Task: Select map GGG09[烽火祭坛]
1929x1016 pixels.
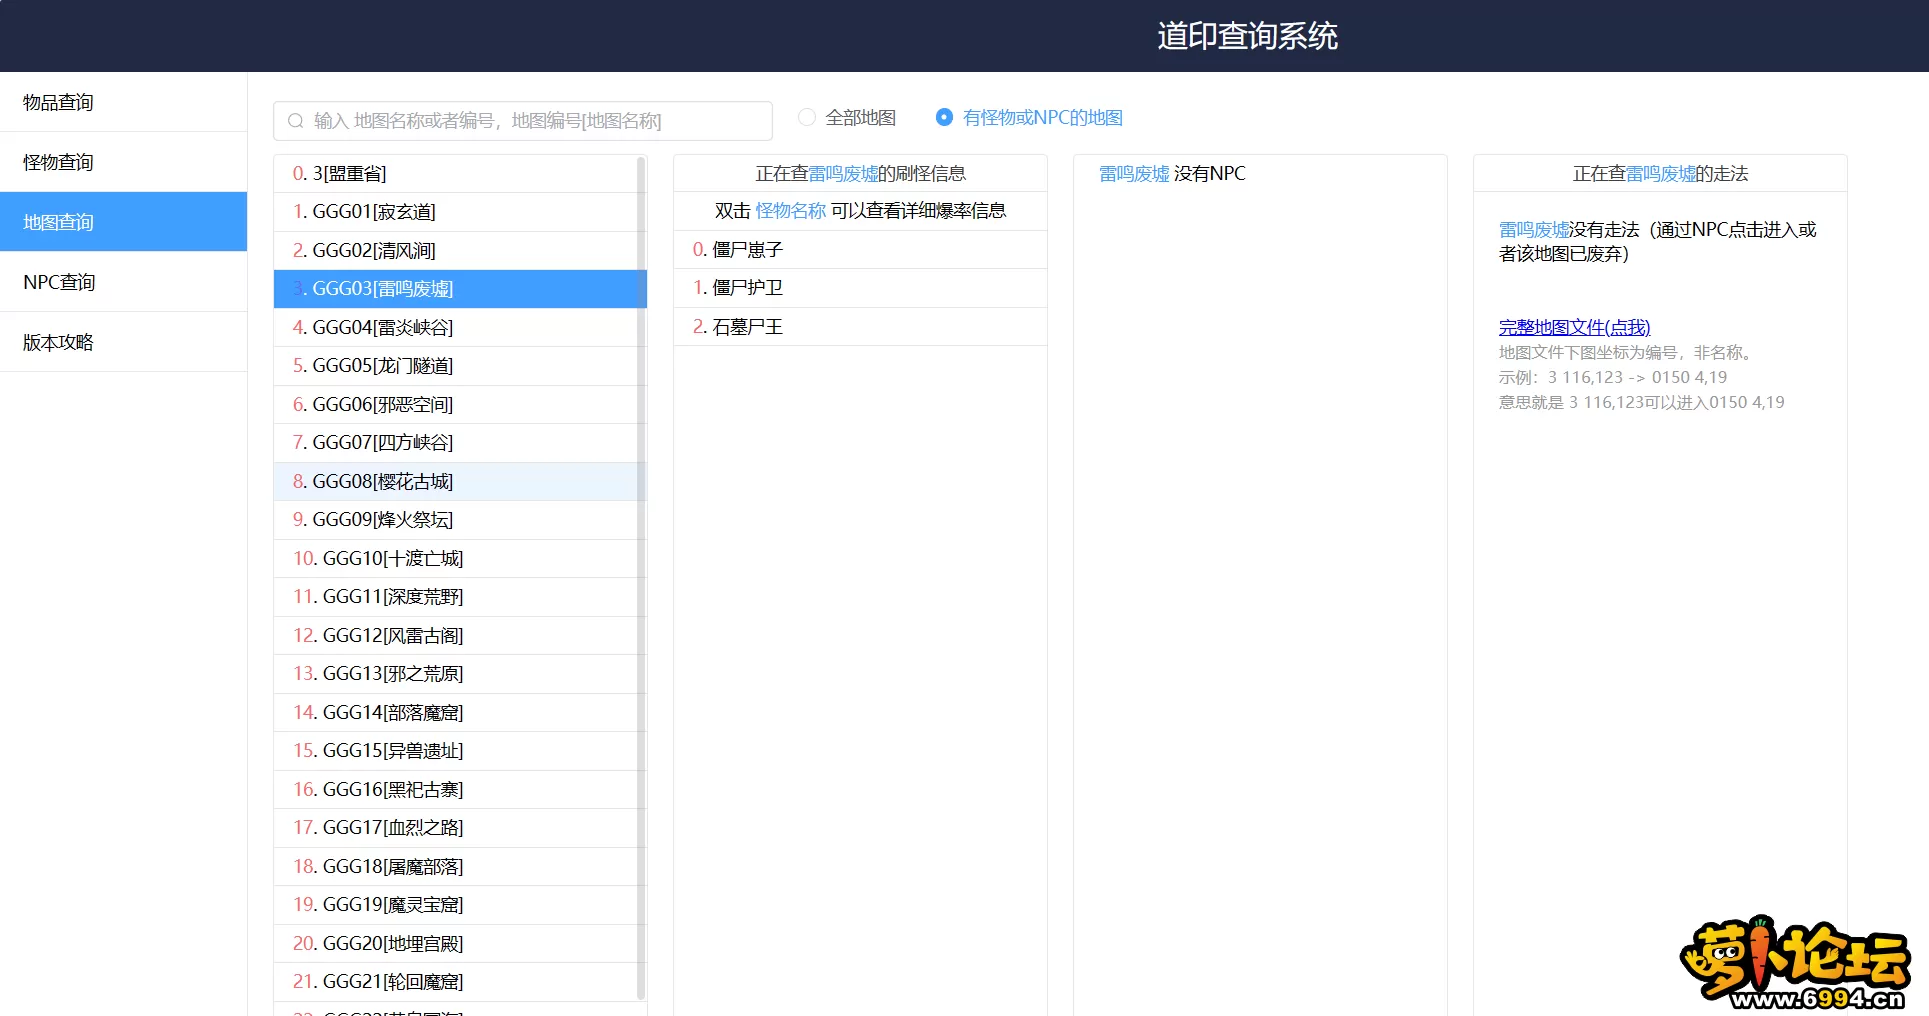Action: (x=460, y=520)
